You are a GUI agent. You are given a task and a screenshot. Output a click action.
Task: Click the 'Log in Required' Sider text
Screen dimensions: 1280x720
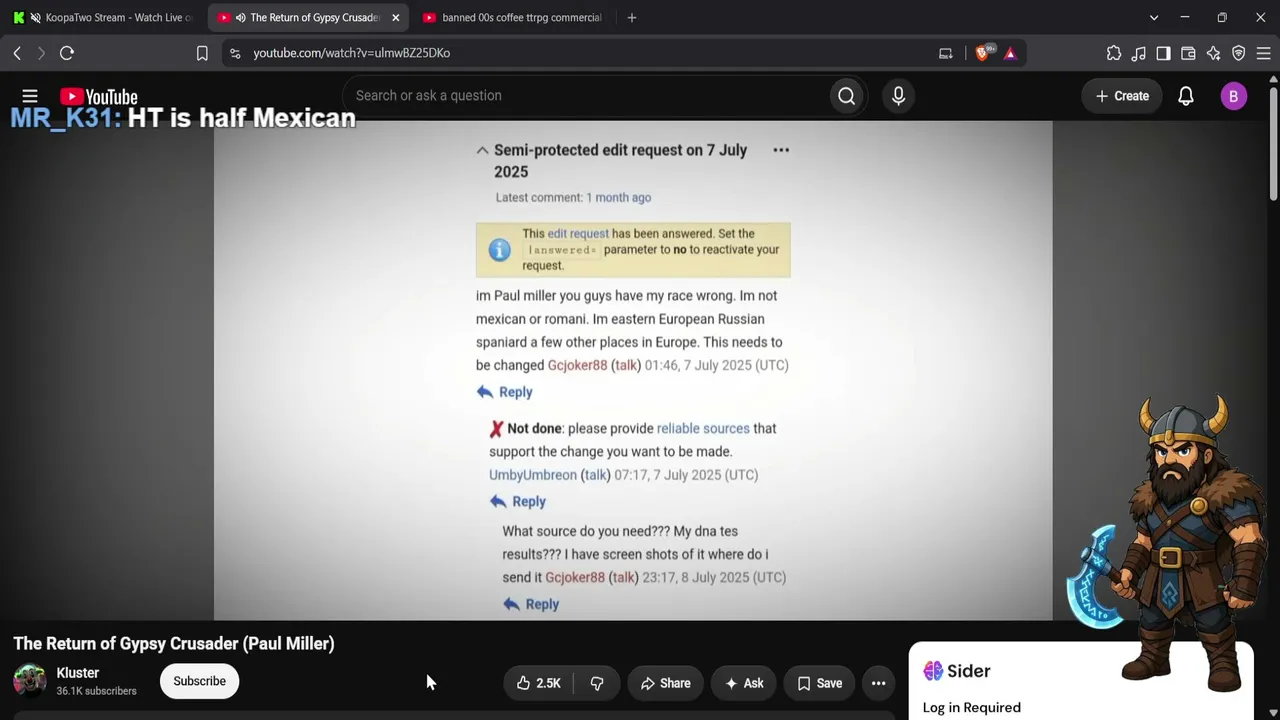[x=972, y=708]
